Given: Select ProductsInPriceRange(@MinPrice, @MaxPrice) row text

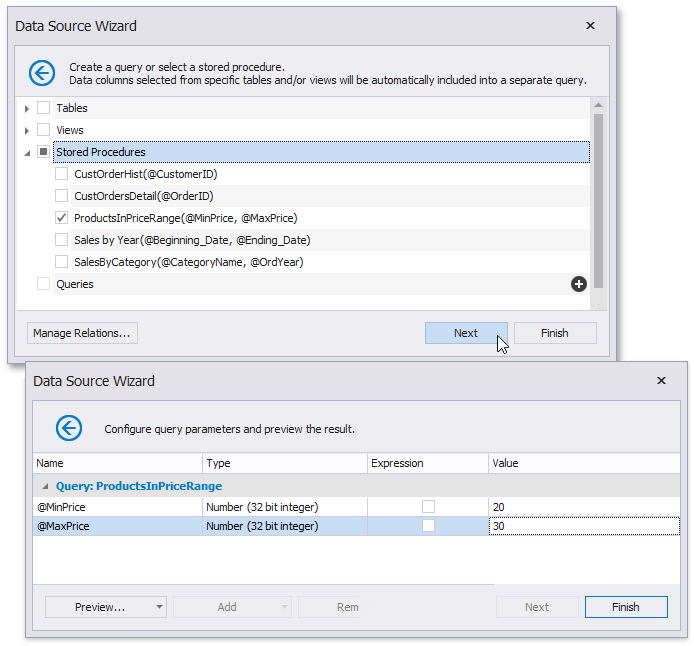Looking at the screenshot, I should (186, 218).
